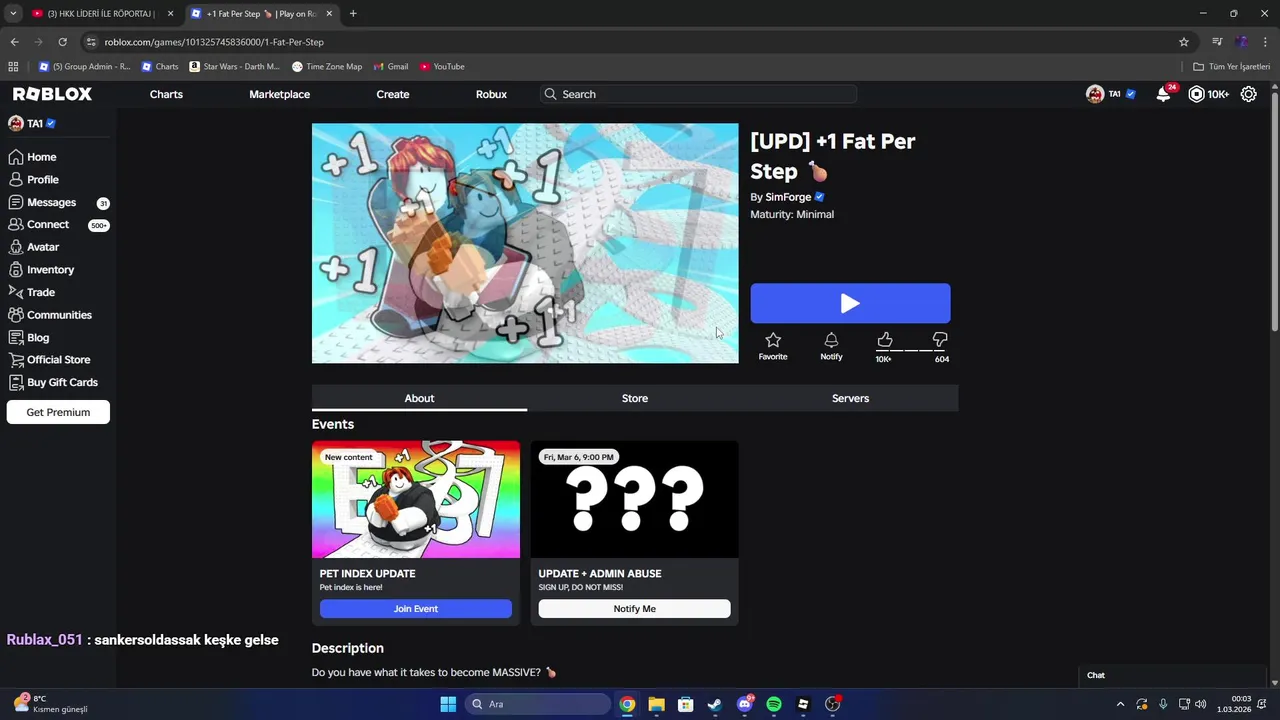Open File Explorer from the taskbar

coord(656,704)
